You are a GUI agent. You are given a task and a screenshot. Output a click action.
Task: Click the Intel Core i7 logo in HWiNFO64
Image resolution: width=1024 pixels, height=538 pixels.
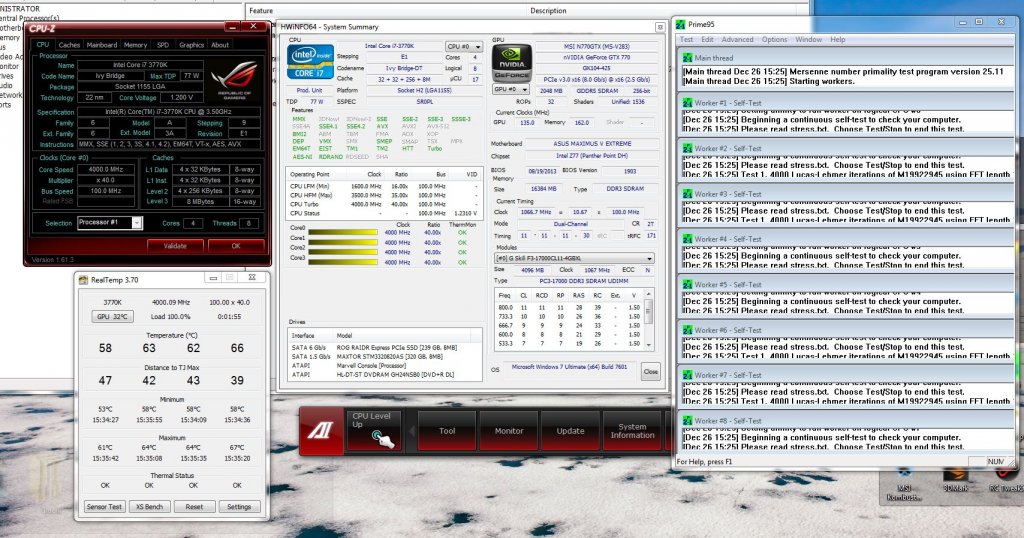tap(310, 62)
